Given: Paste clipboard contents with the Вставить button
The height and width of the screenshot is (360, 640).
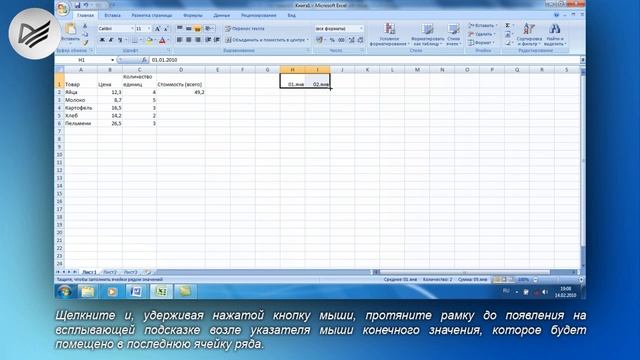Looking at the screenshot, I should 70,33.
